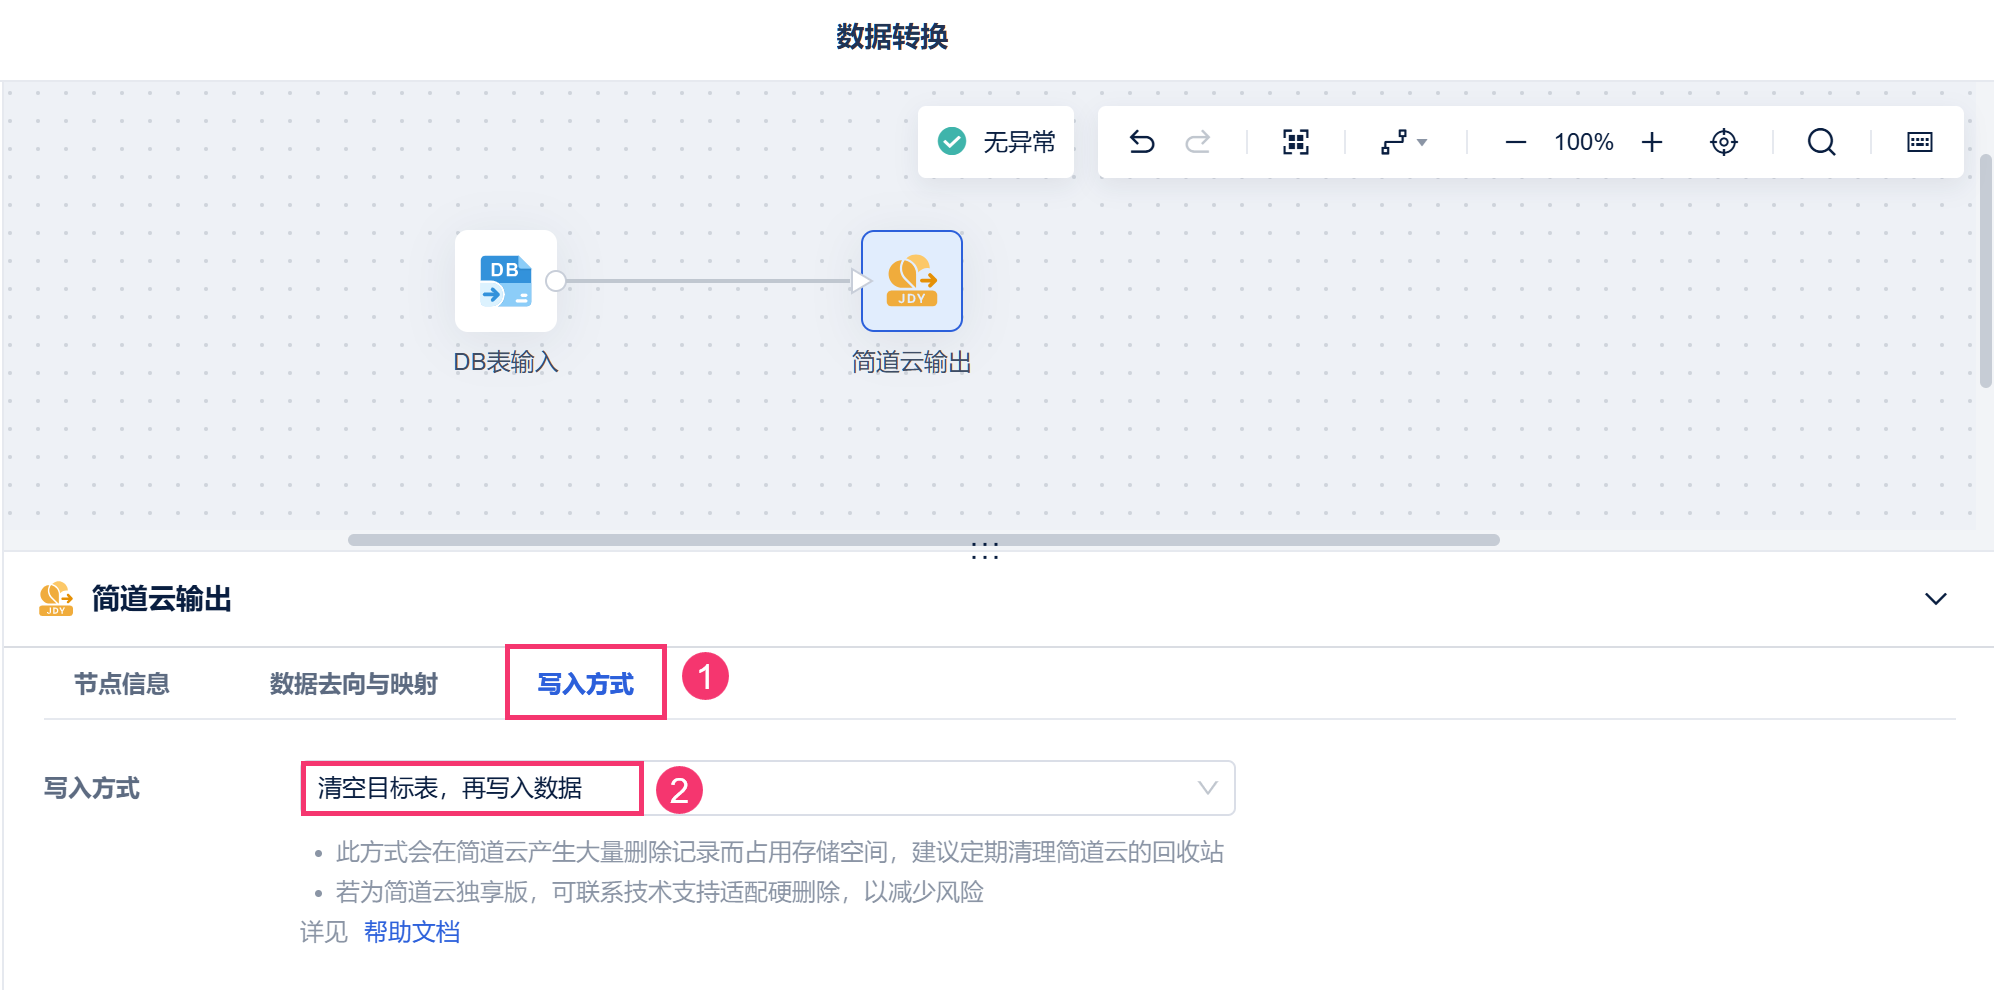The width and height of the screenshot is (1994, 990).
Task: Click the redo arrow icon
Action: coord(1198,142)
